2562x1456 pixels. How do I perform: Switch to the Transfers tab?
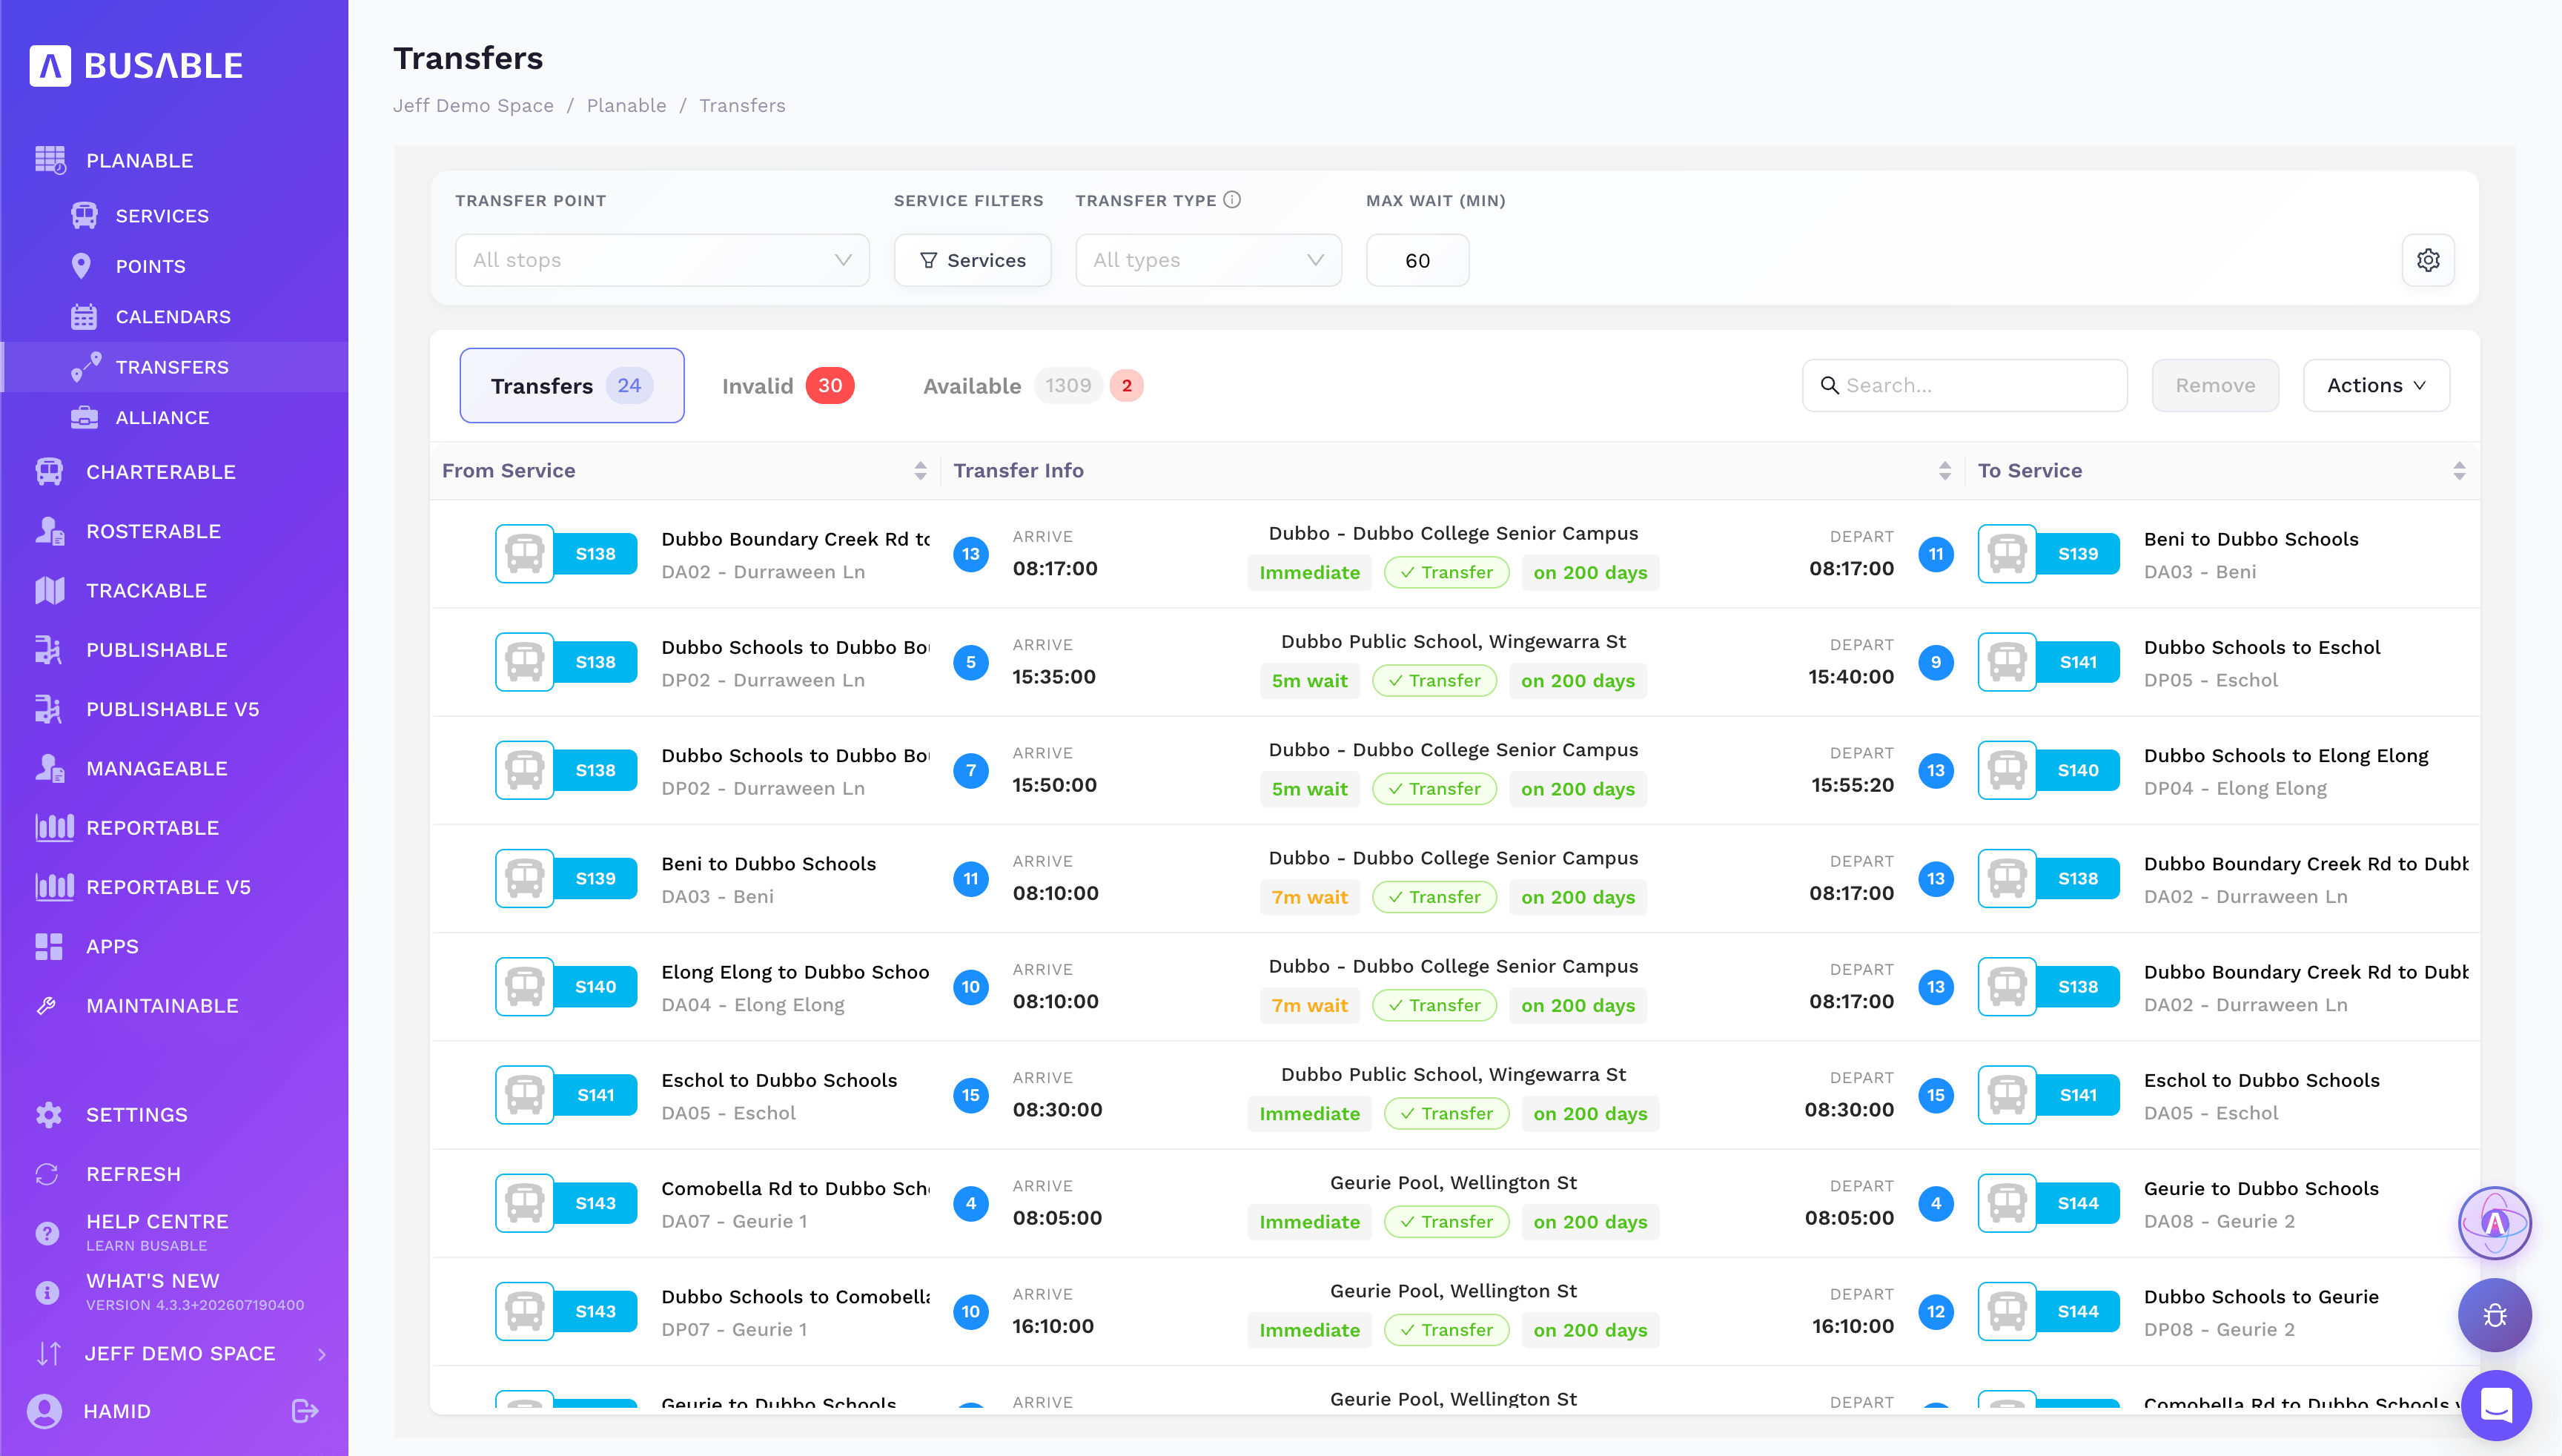pos(572,386)
